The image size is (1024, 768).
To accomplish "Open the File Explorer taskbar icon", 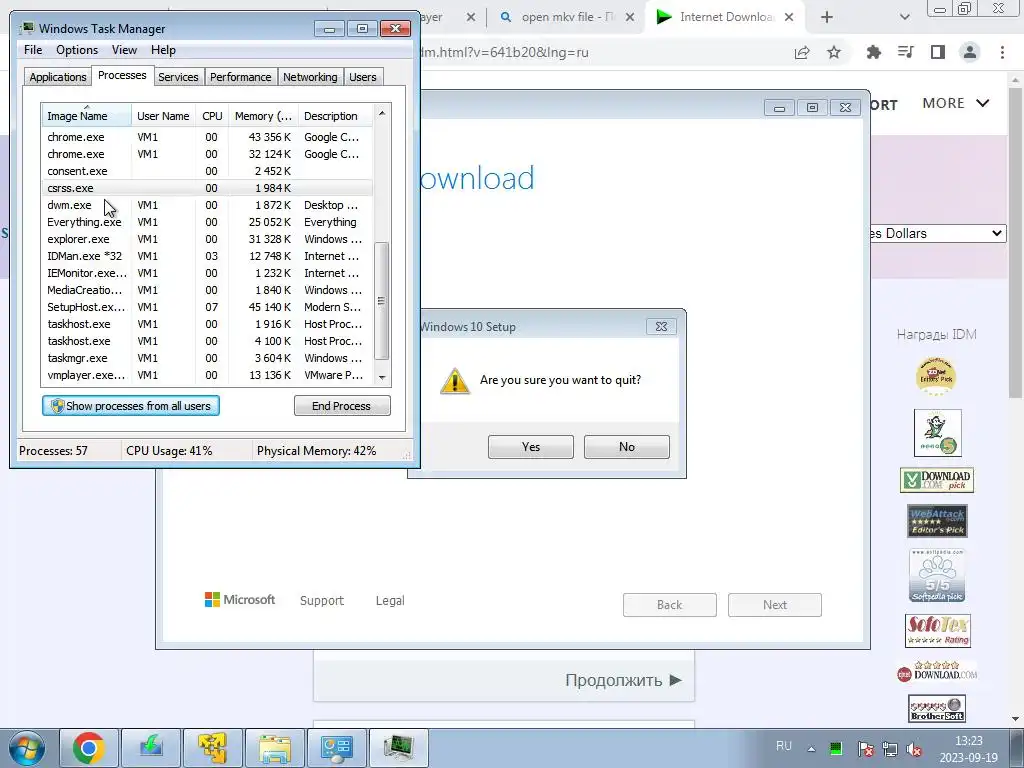I will click(275, 748).
